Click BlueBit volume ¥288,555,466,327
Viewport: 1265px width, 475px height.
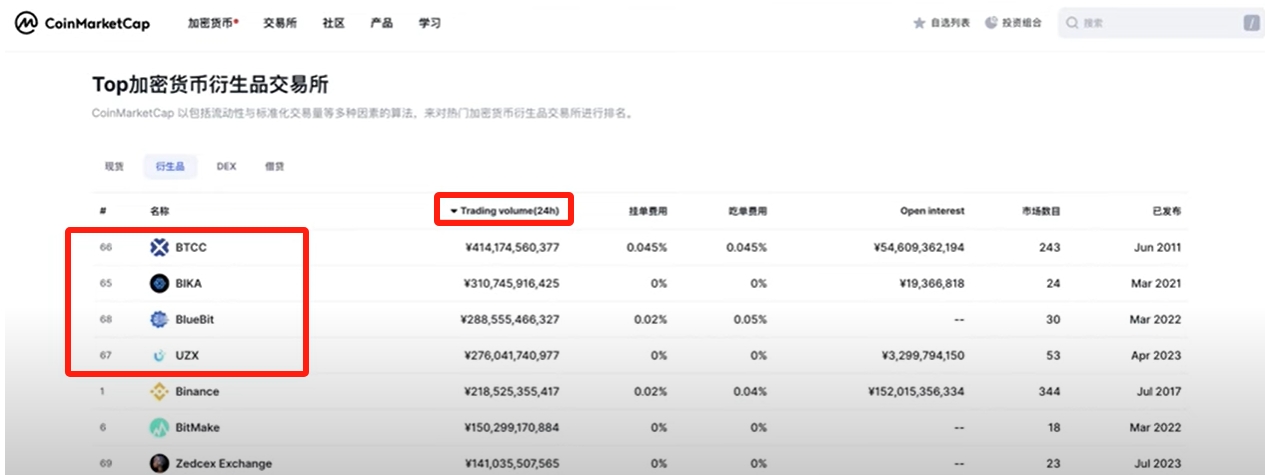[510, 319]
